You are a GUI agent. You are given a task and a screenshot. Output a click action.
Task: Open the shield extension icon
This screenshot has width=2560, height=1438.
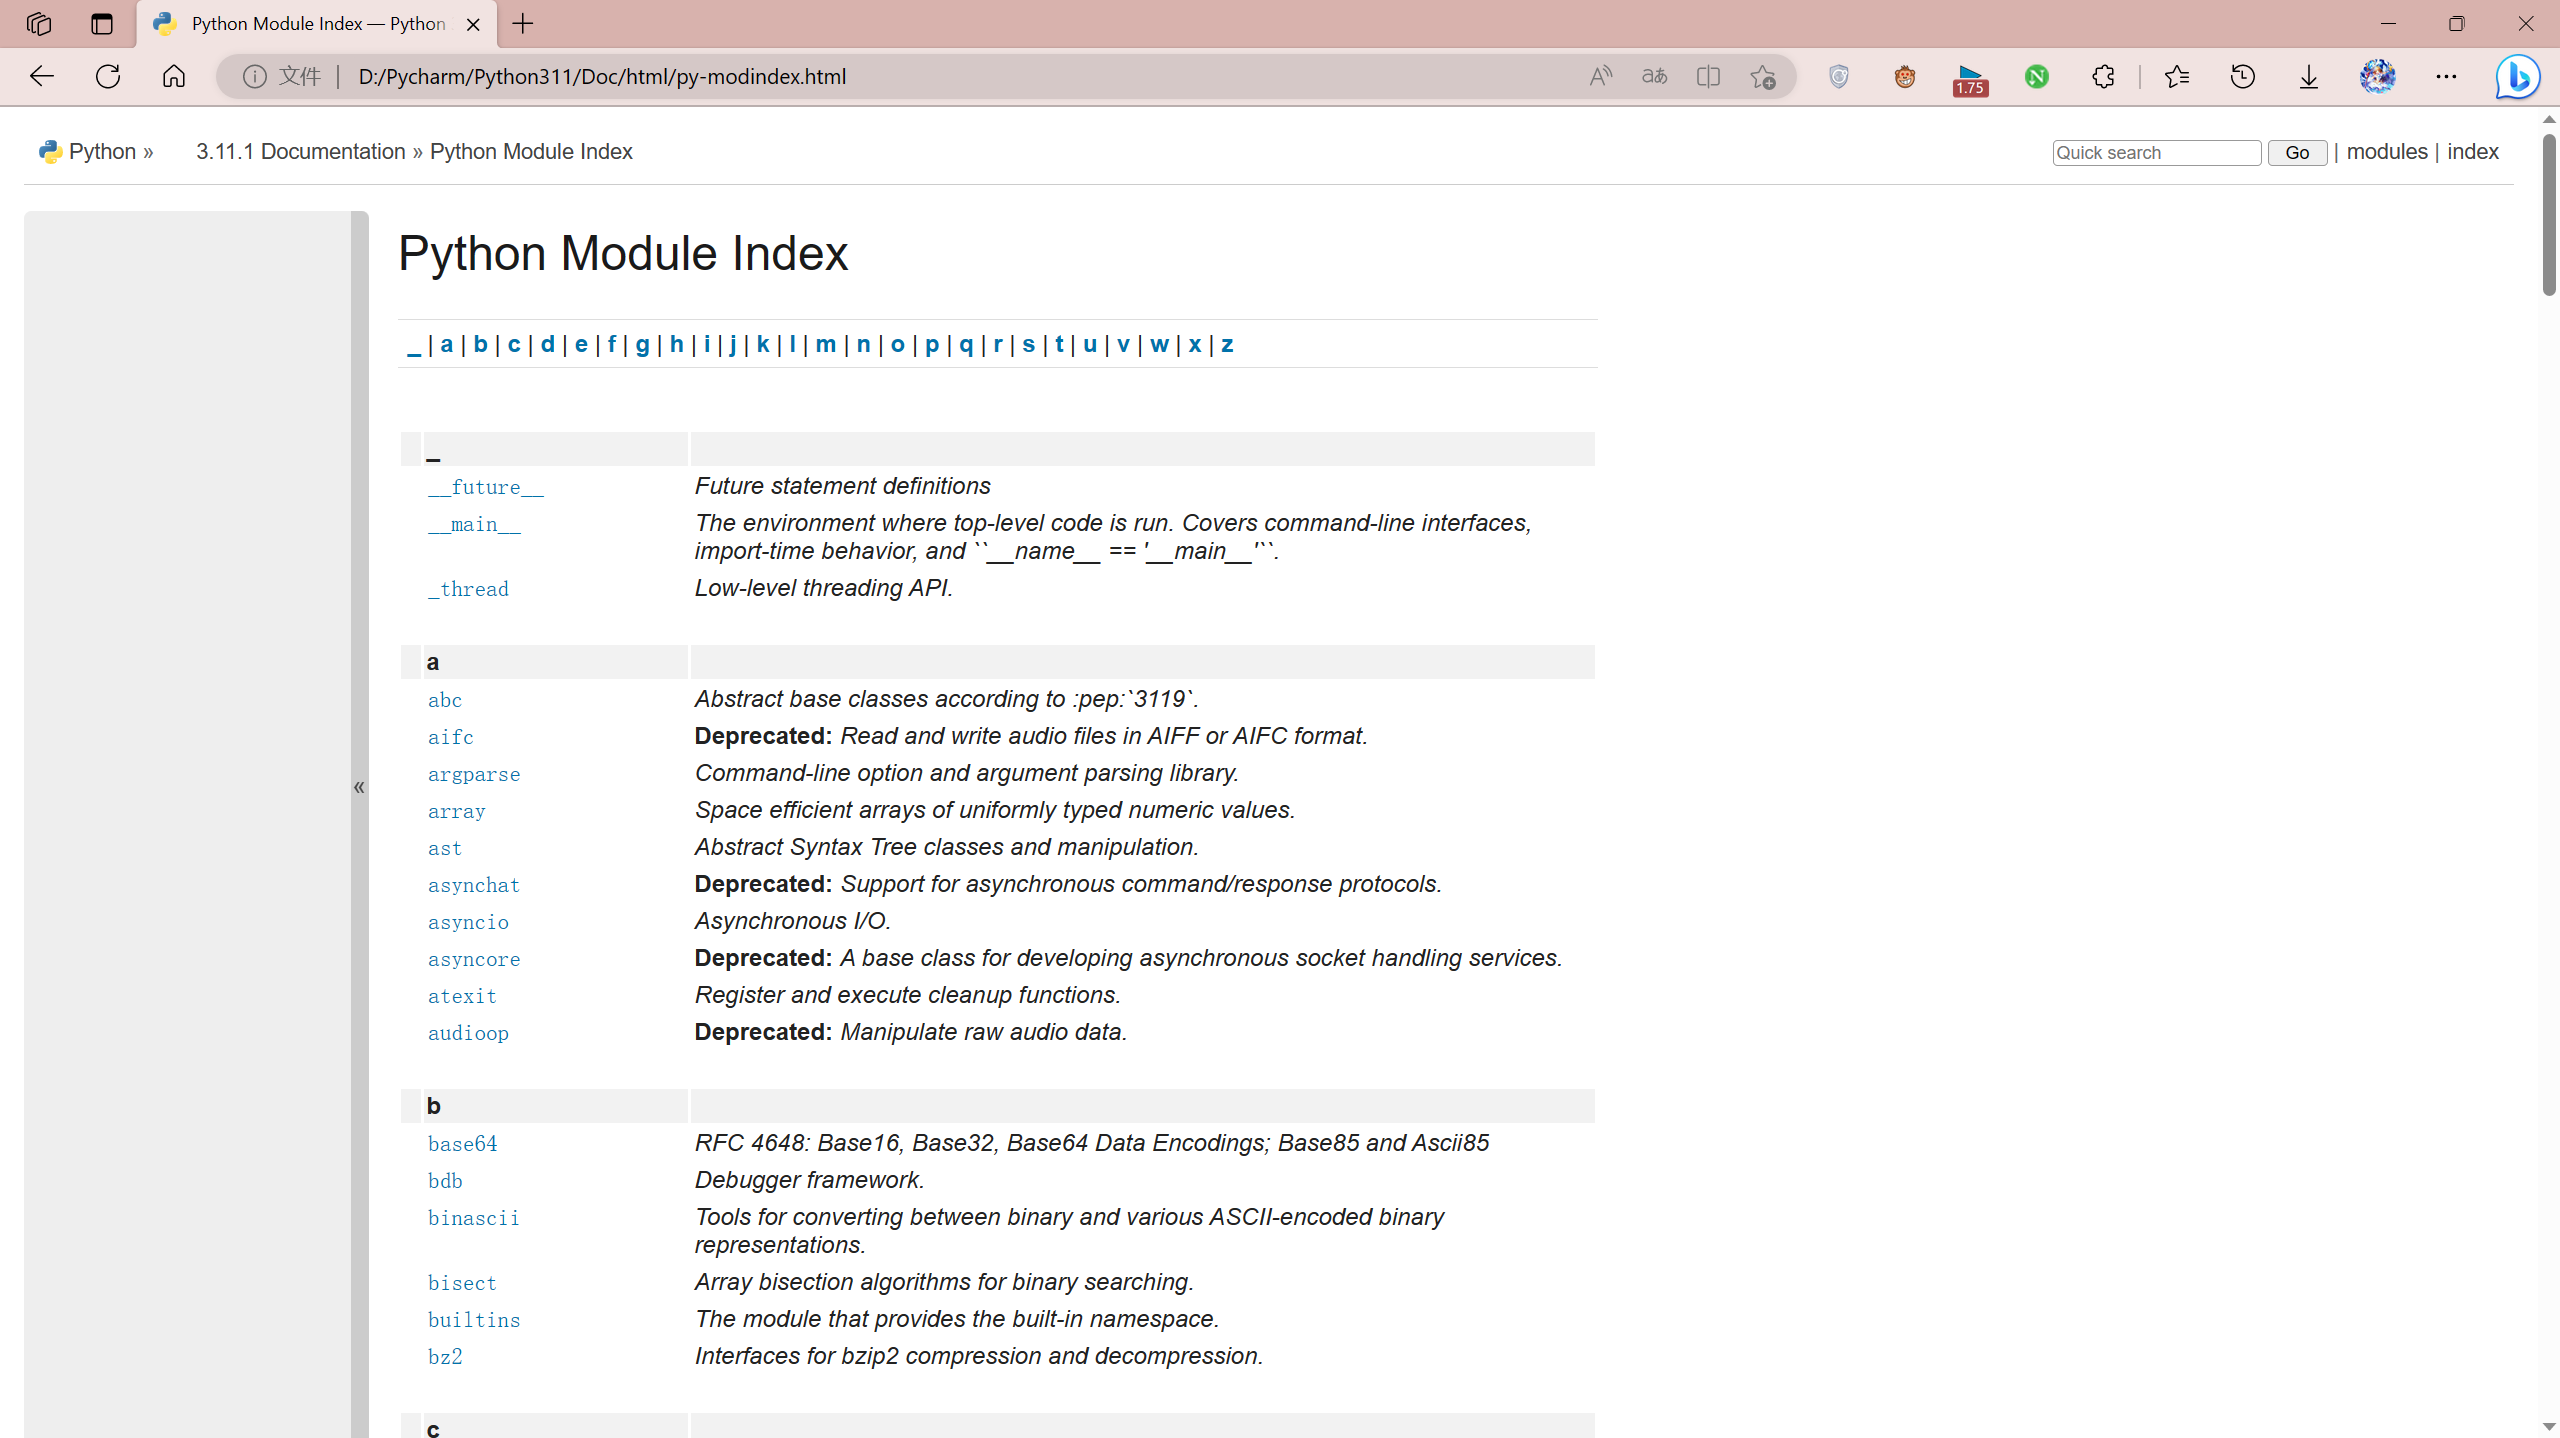point(1838,76)
